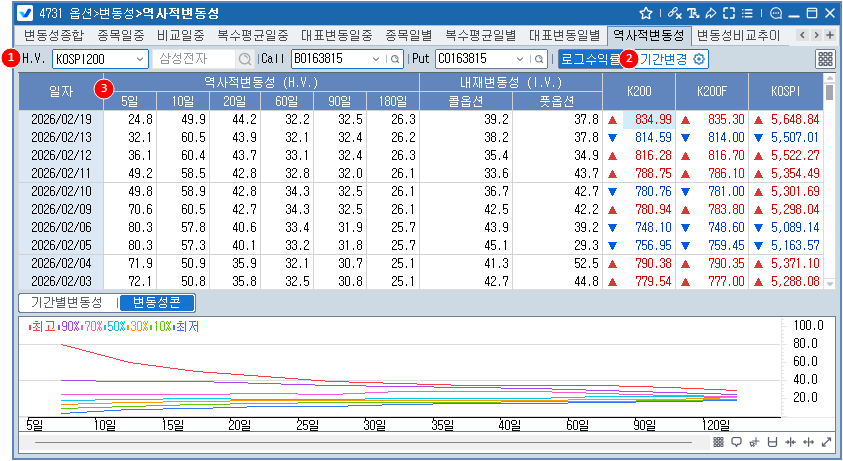Click the font size icon in title bar
The height and width of the screenshot is (461, 843).
[692, 14]
